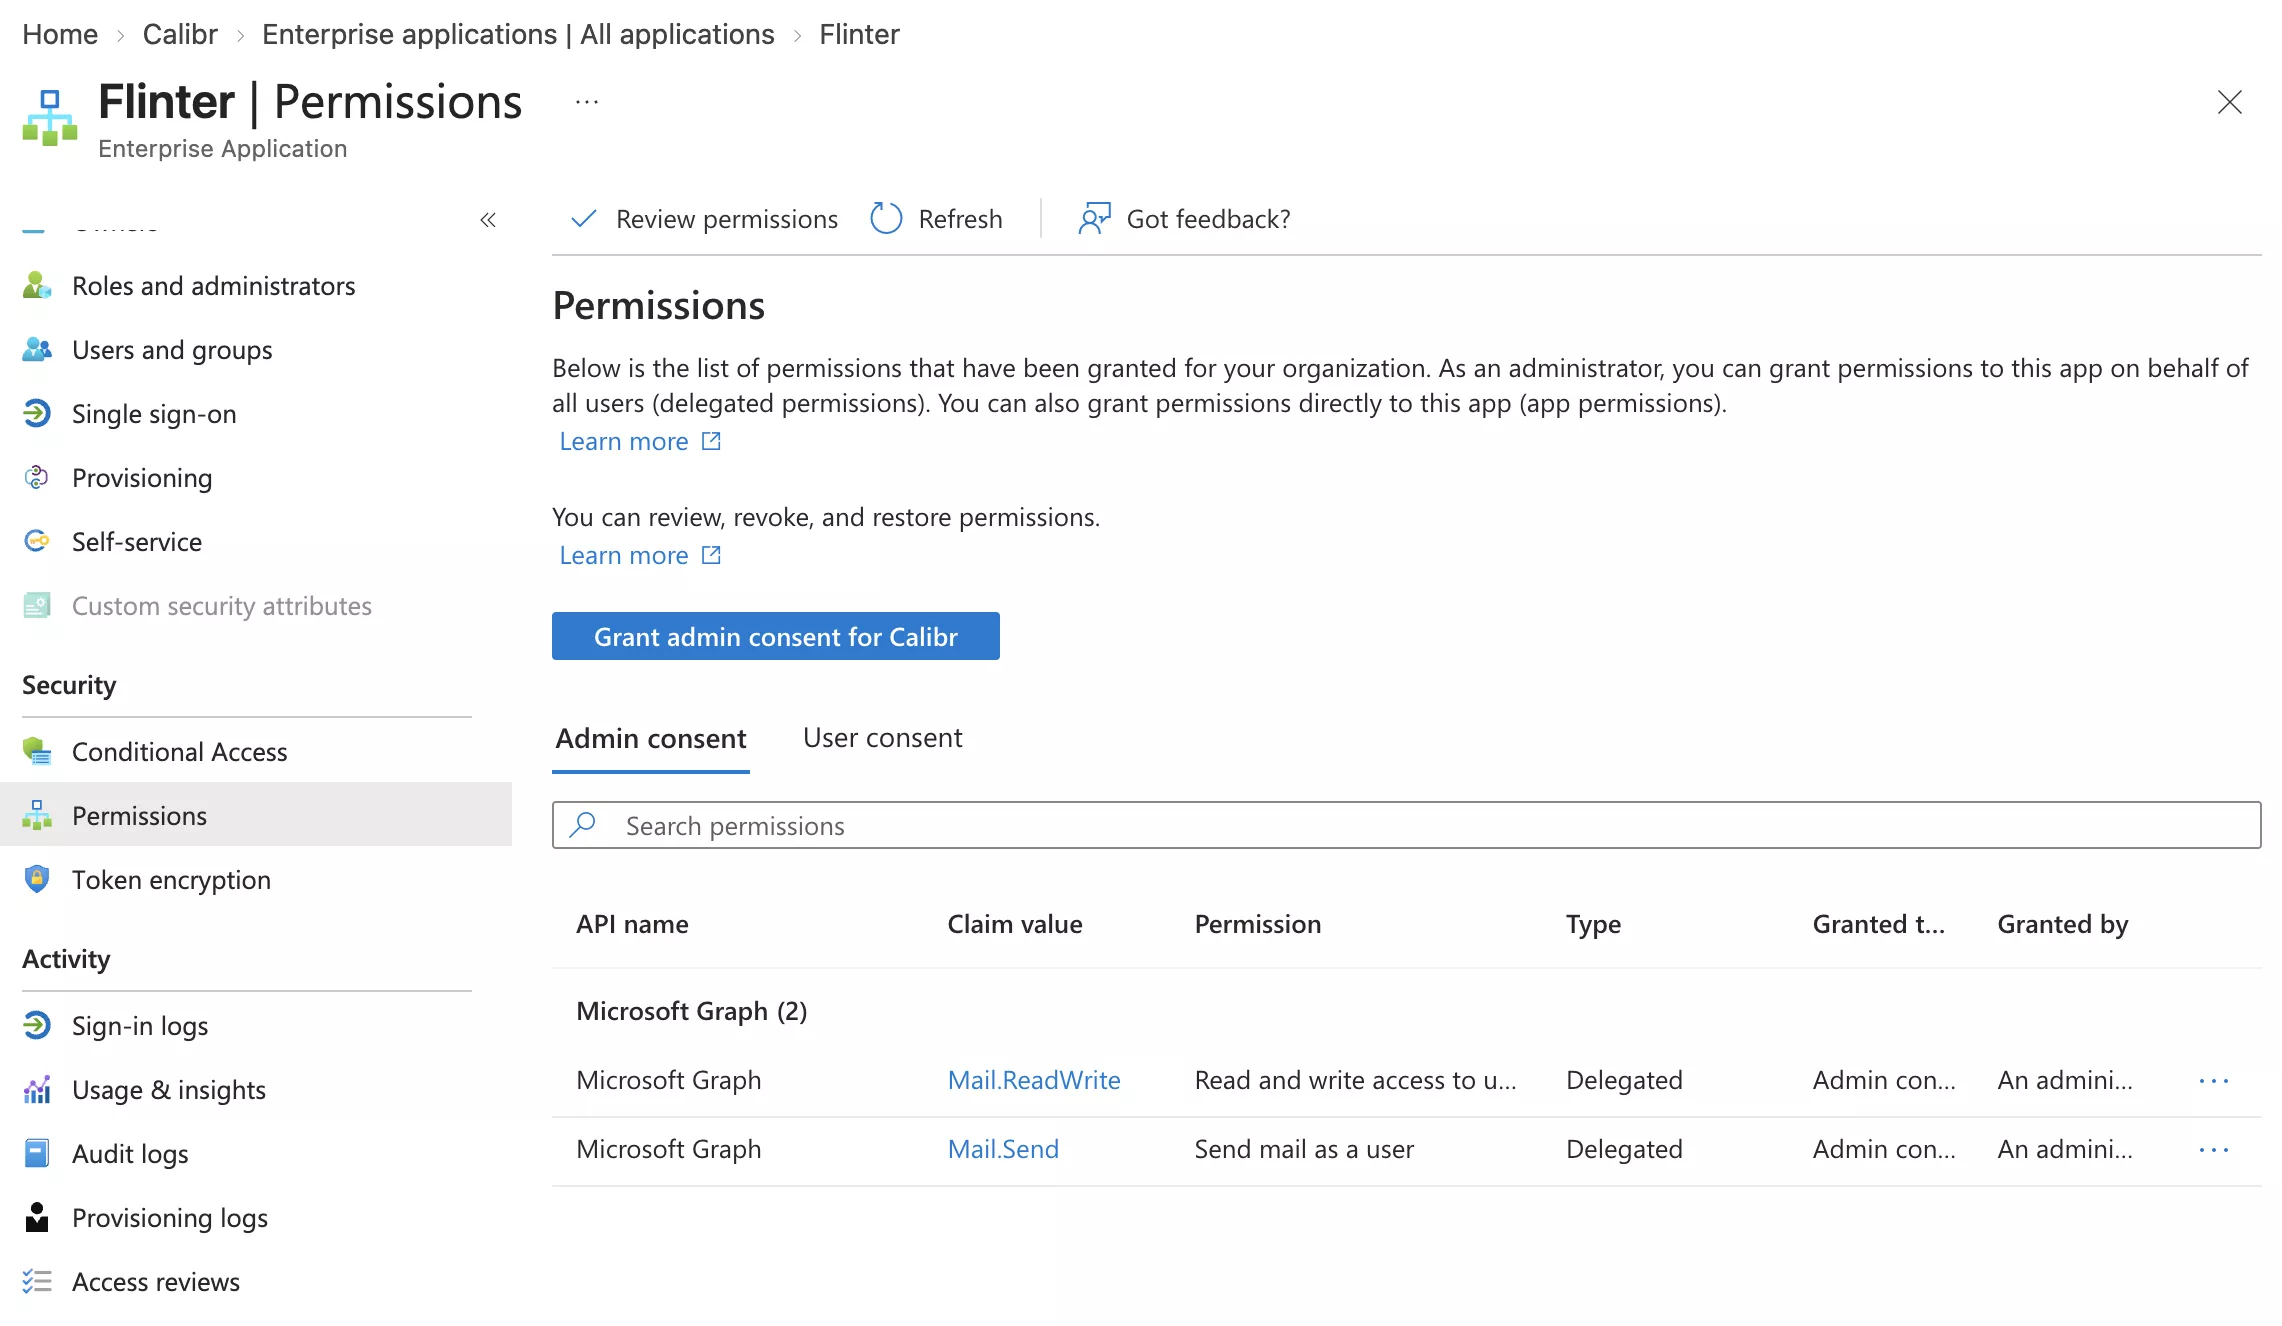Close the Flinter Permissions blade

tap(2229, 102)
